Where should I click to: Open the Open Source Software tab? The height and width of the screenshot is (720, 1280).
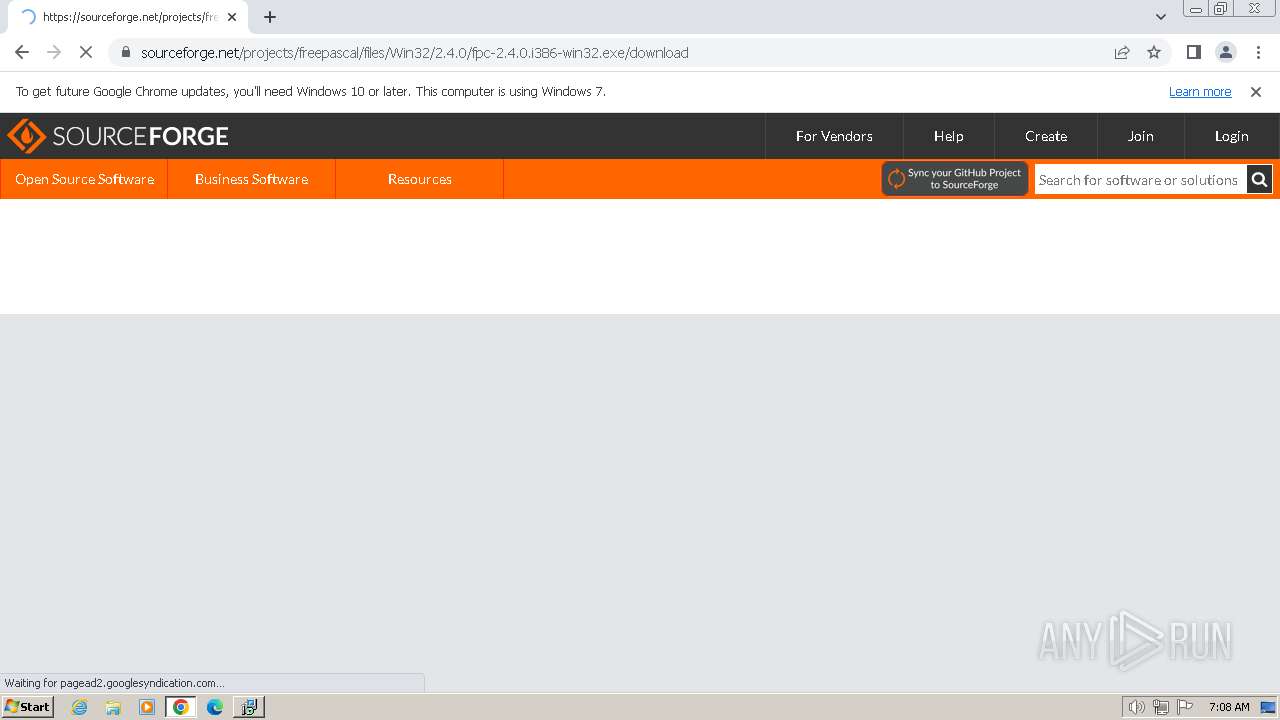coord(84,179)
